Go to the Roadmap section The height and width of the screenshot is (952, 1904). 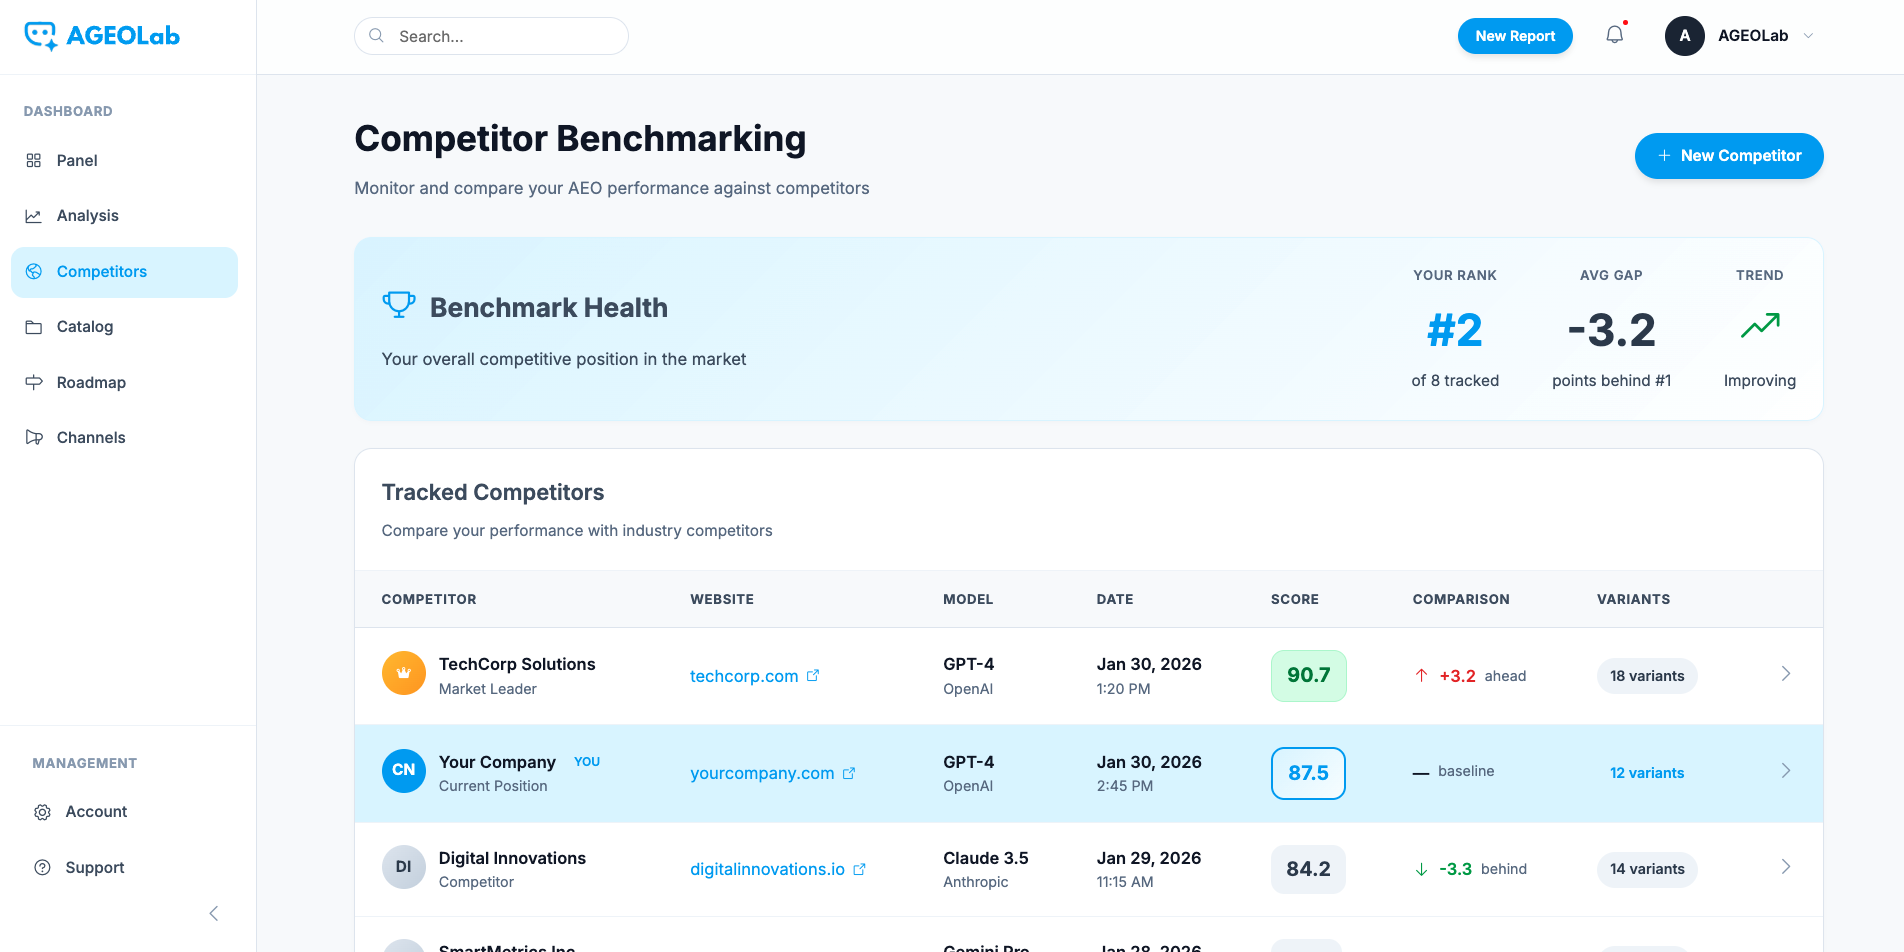point(91,383)
